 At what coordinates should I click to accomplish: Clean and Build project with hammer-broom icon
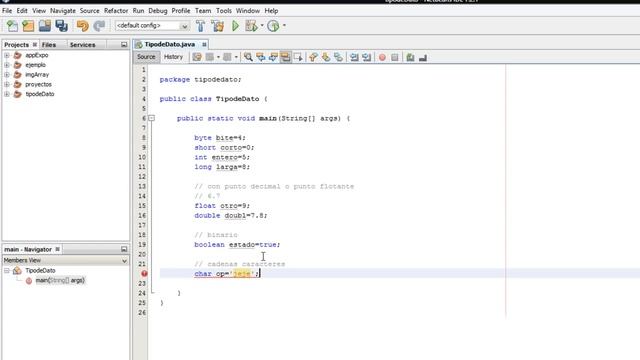tap(218, 26)
